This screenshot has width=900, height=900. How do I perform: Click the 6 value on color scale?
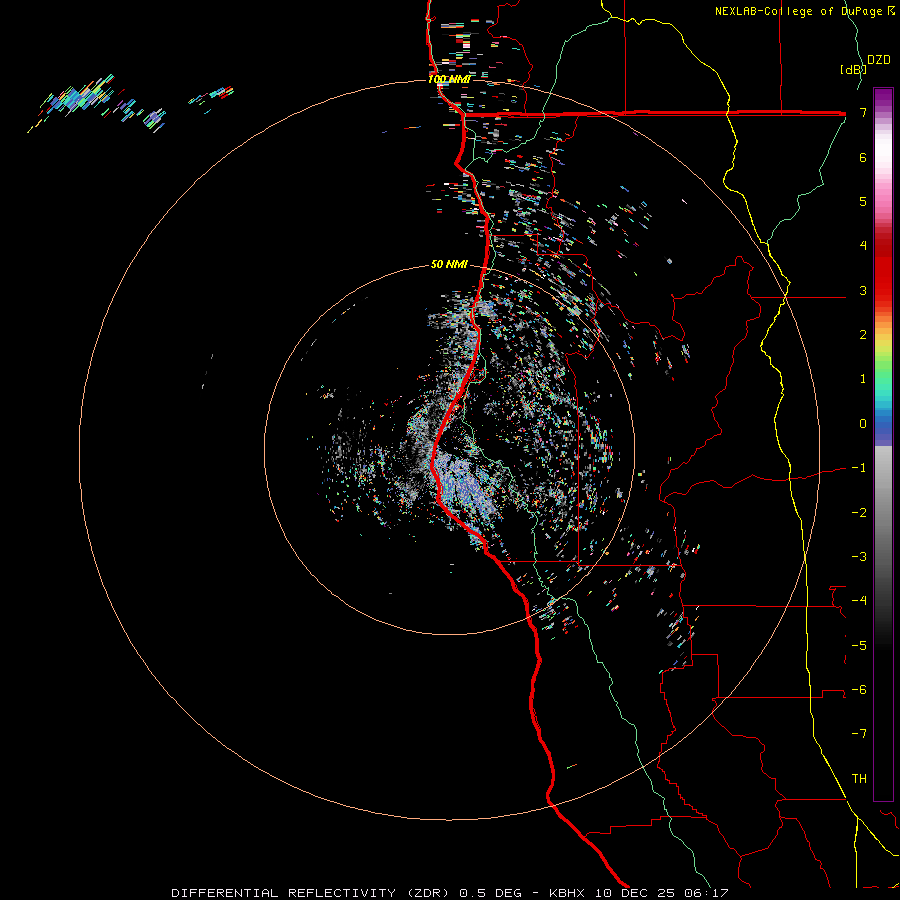(863, 157)
